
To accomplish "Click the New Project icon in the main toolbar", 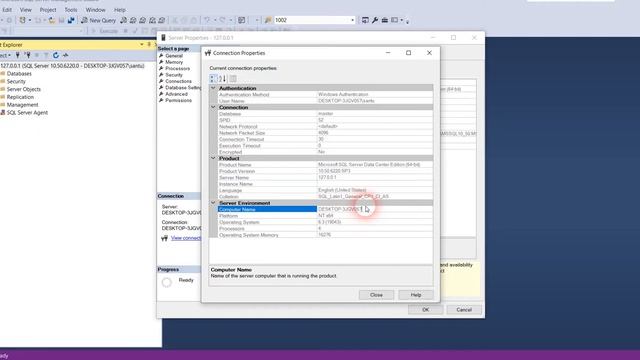I will point(22,20).
